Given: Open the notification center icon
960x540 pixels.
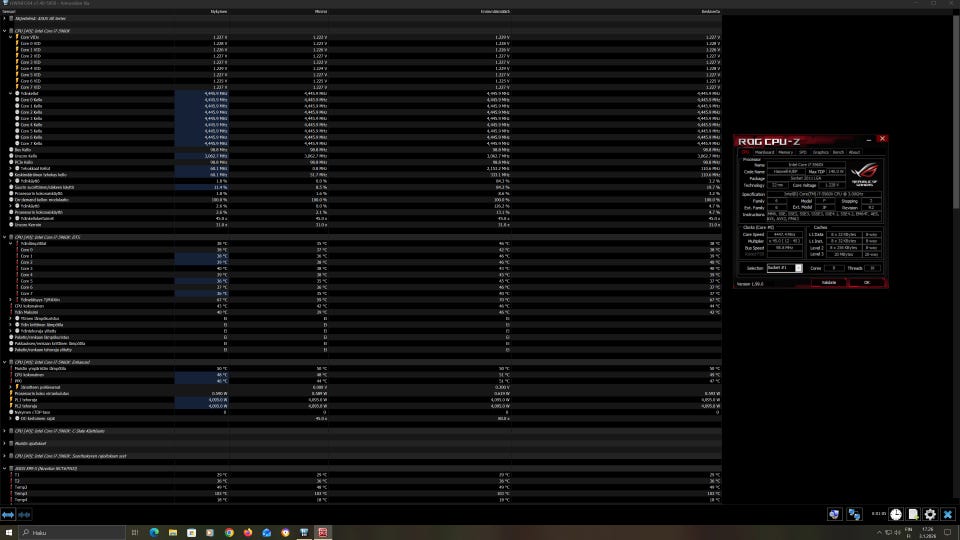Looking at the screenshot, I should pos(948,533).
